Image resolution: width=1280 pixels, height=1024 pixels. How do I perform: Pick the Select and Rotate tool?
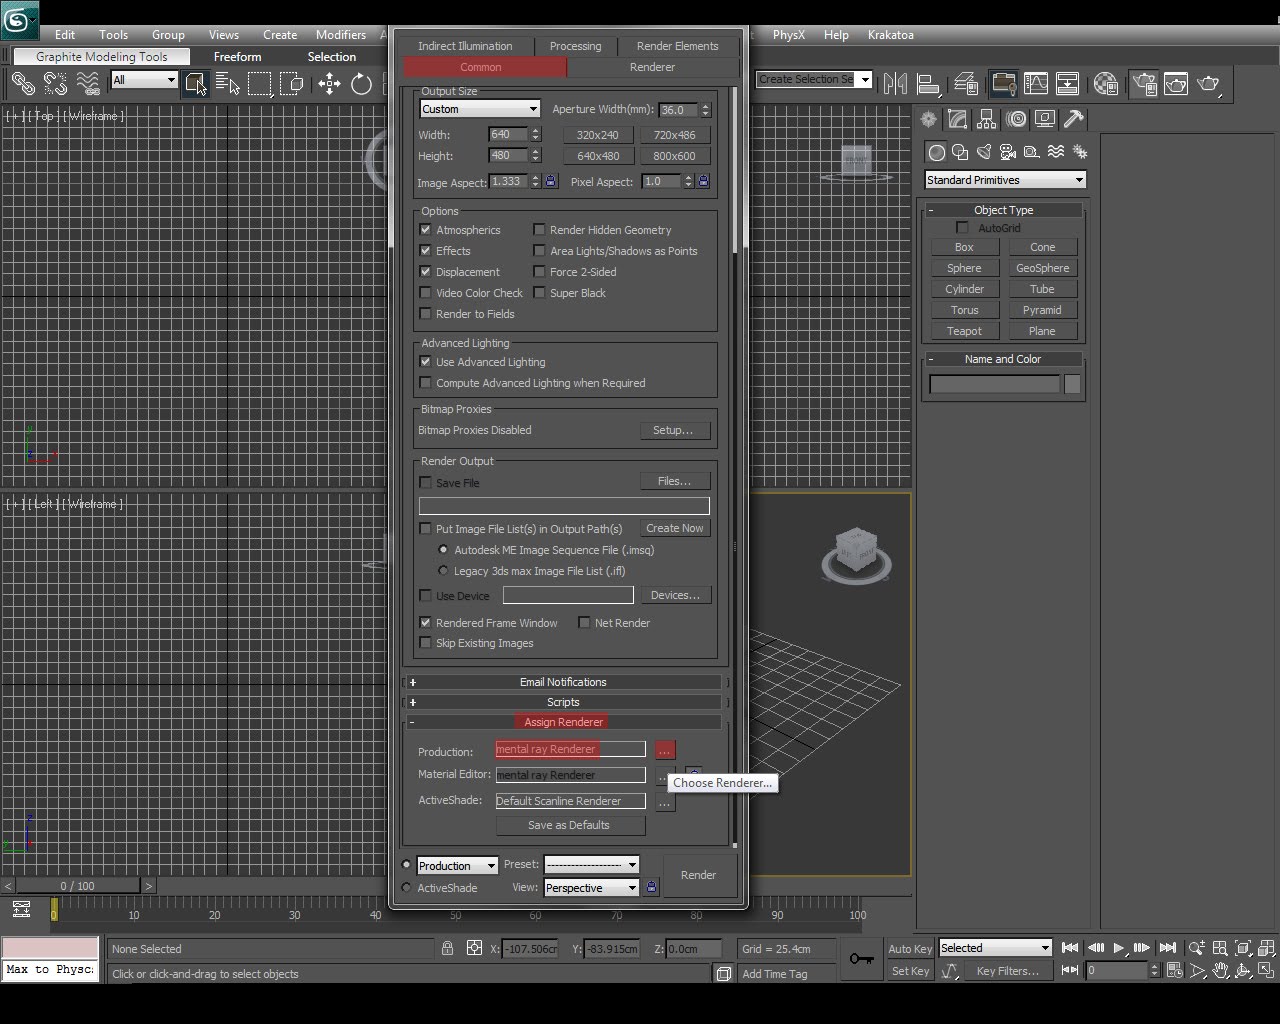tap(361, 84)
